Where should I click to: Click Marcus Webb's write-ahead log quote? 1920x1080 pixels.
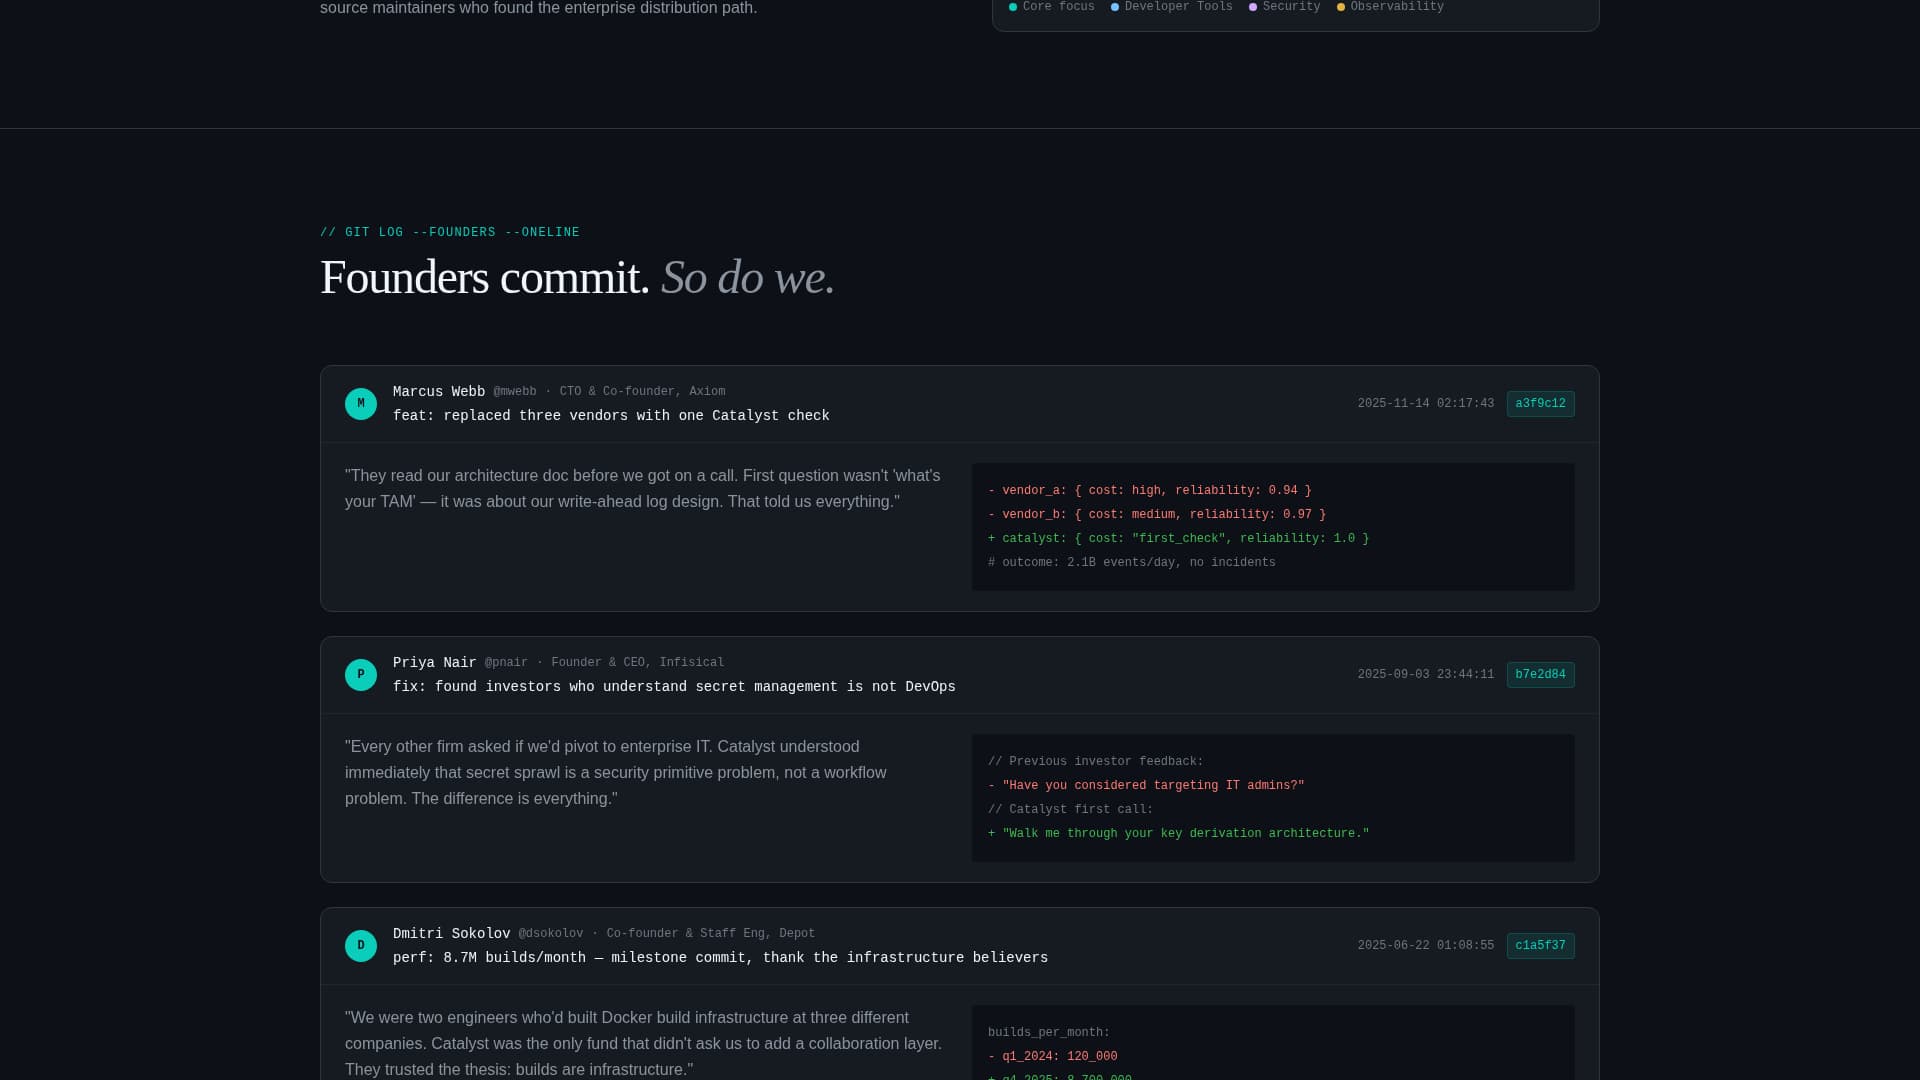(643, 489)
